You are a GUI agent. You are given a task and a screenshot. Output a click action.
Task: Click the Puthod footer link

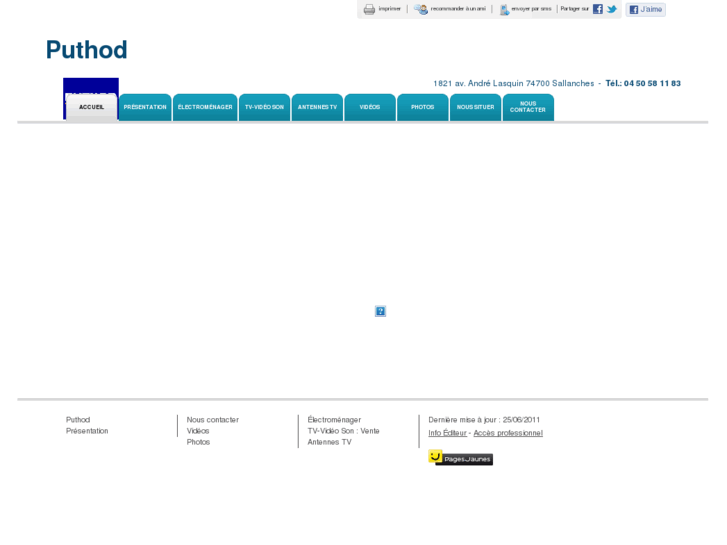[78, 420]
